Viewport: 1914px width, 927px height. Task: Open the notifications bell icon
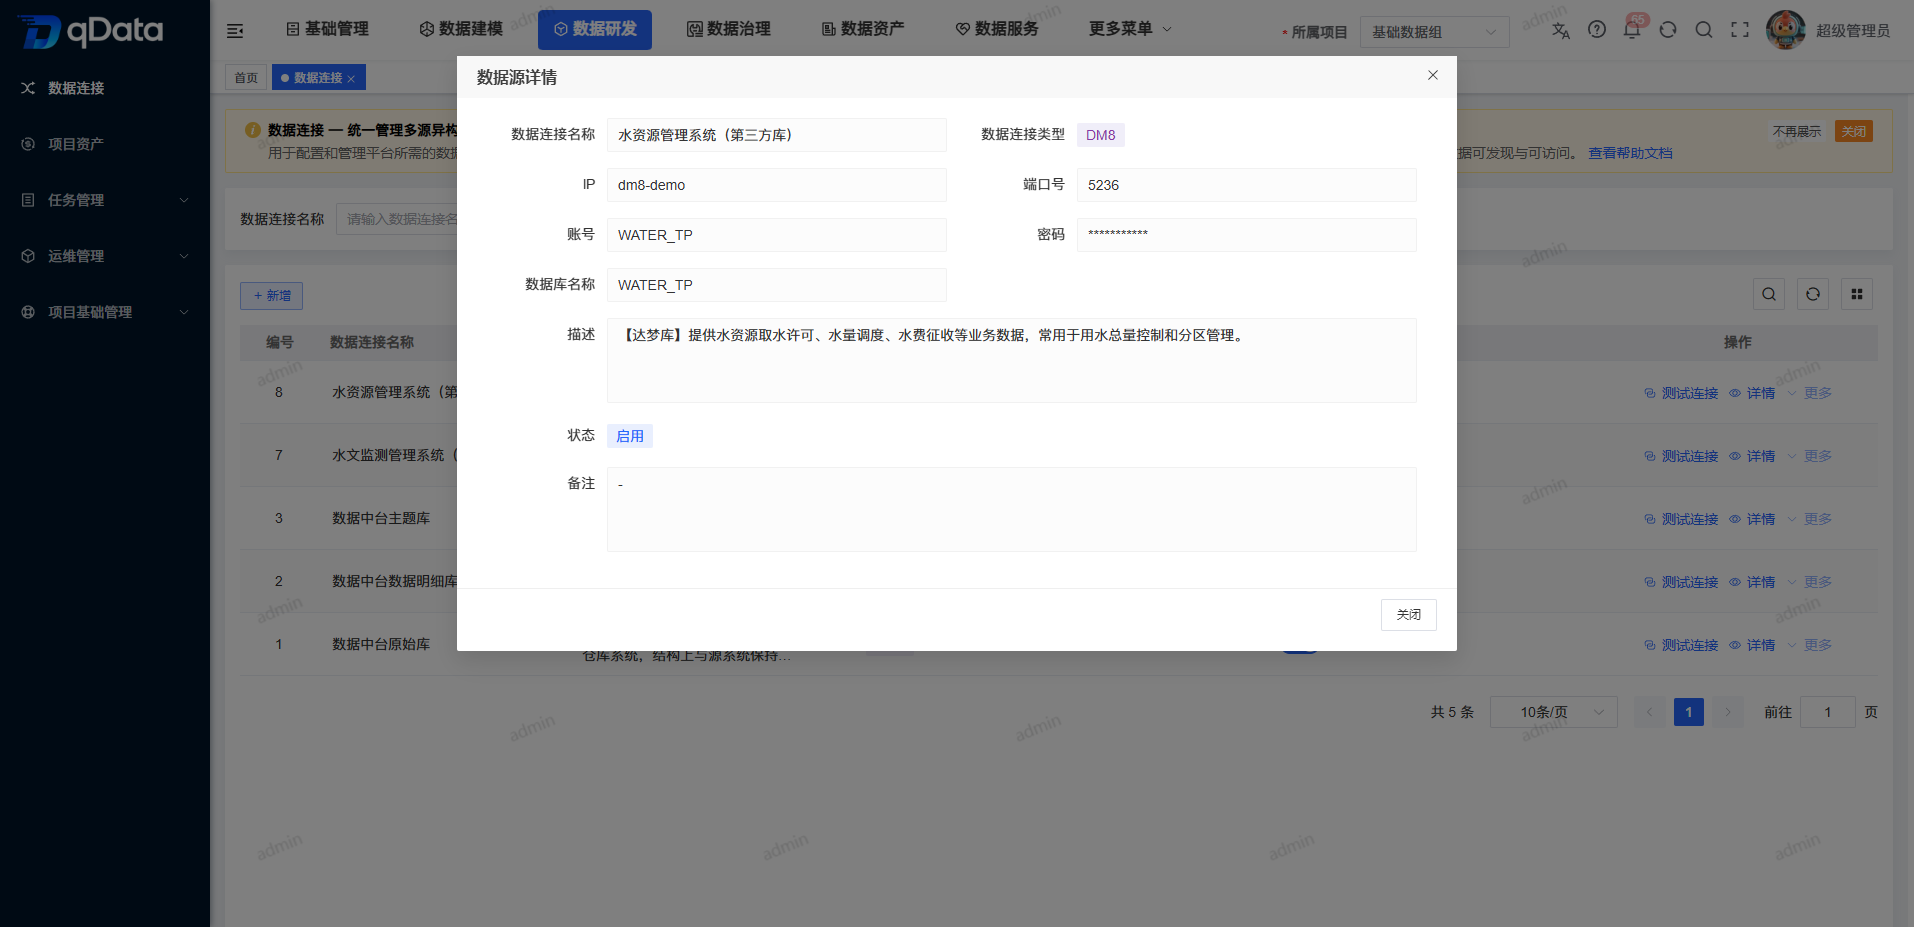pyautogui.click(x=1632, y=30)
